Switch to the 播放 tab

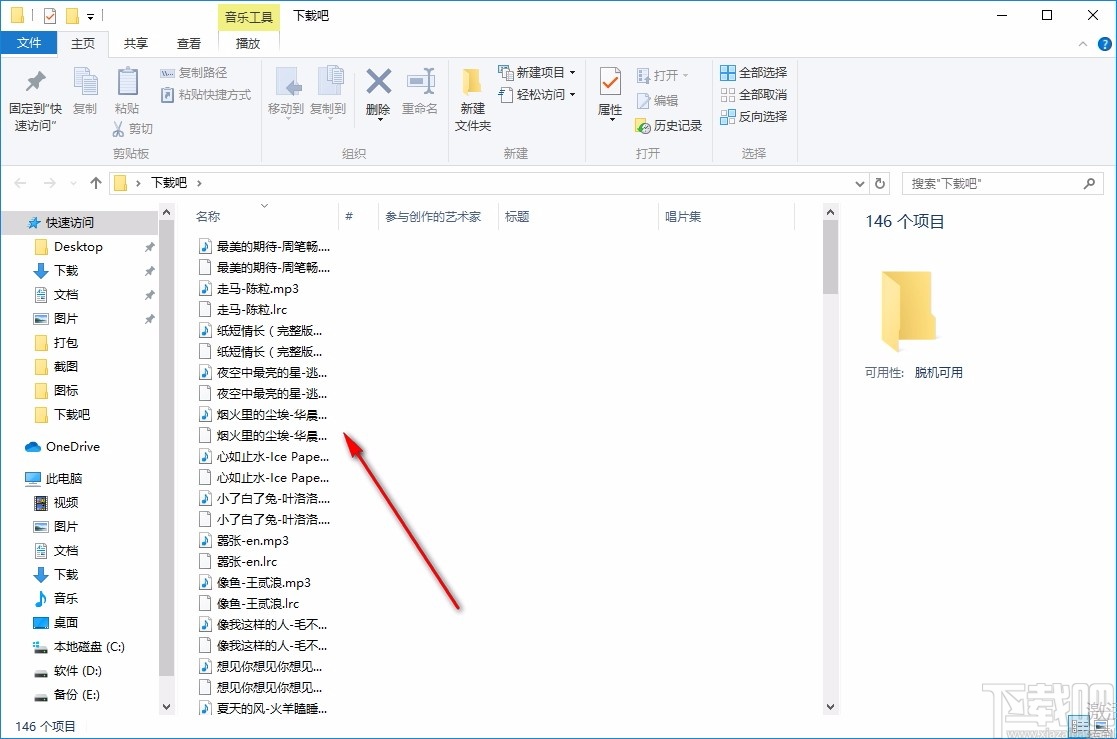tap(248, 43)
